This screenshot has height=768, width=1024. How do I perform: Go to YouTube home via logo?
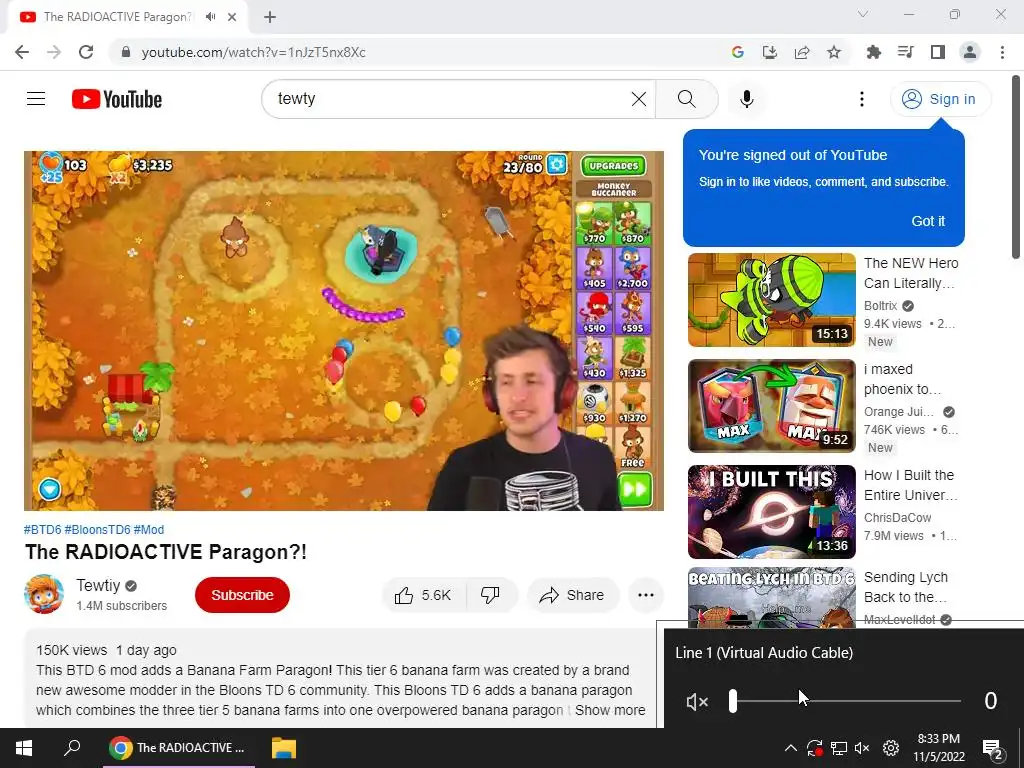tap(117, 99)
